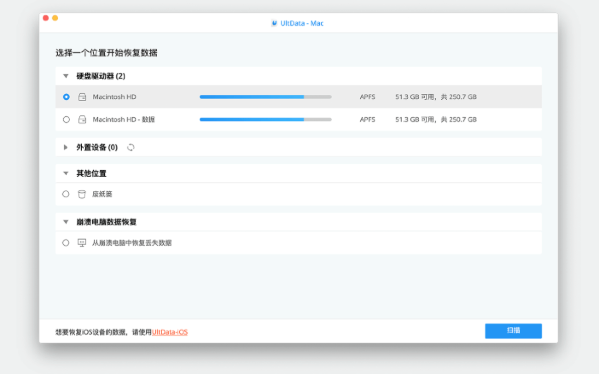Click the UltData logo in title bar
Screen dimensions: 599x374
tap(274, 23)
